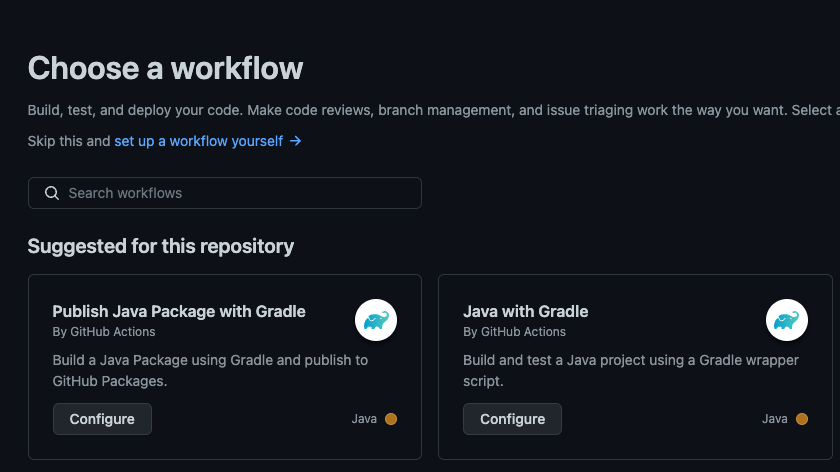Click the Search workflows input field
Image resolution: width=840 pixels, height=472 pixels.
pos(224,193)
